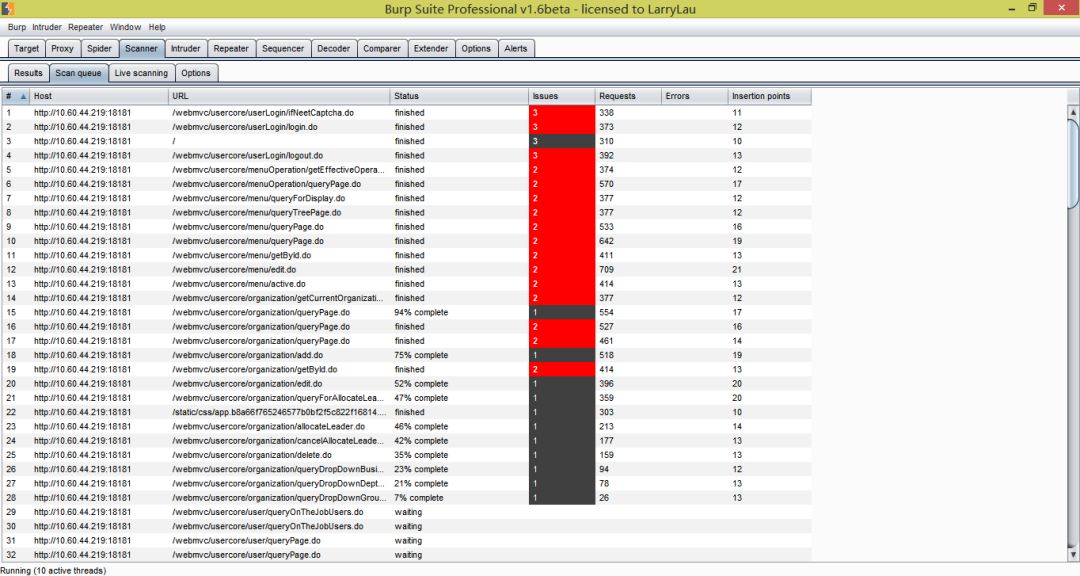
Task: Sort by the Requests column header
Action: pyautogui.click(x=628, y=96)
